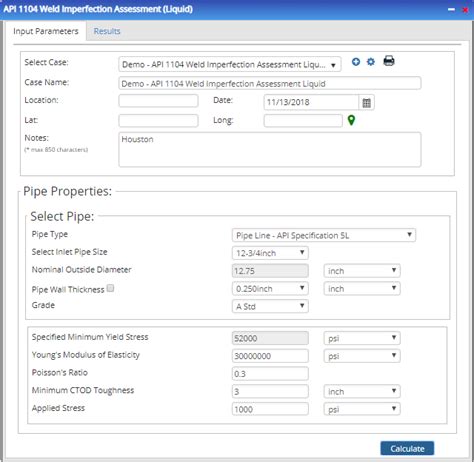
Task: Focus the Case Name field
Action: pos(270,83)
